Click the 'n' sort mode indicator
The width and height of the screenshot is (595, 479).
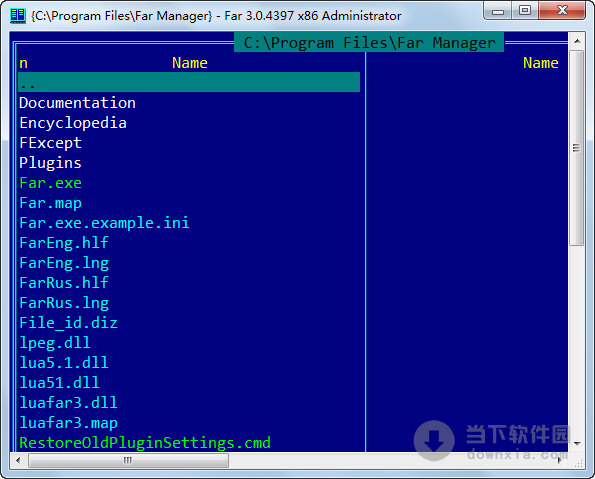coord(24,63)
